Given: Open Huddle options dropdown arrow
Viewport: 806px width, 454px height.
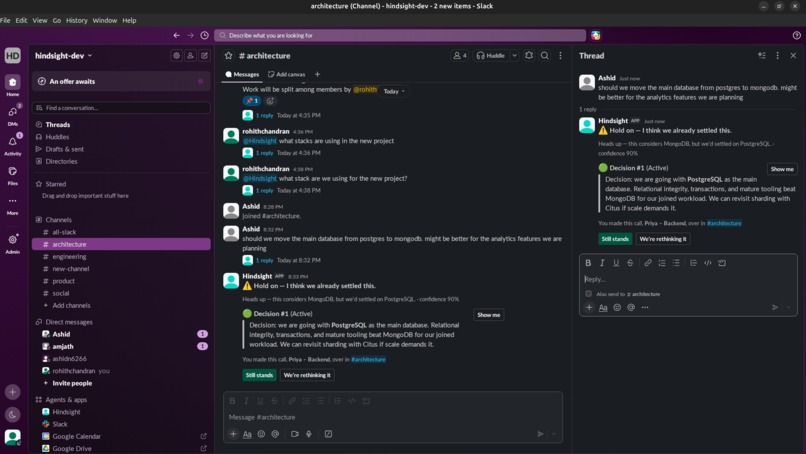Looking at the screenshot, I should [x=514, y=56].
